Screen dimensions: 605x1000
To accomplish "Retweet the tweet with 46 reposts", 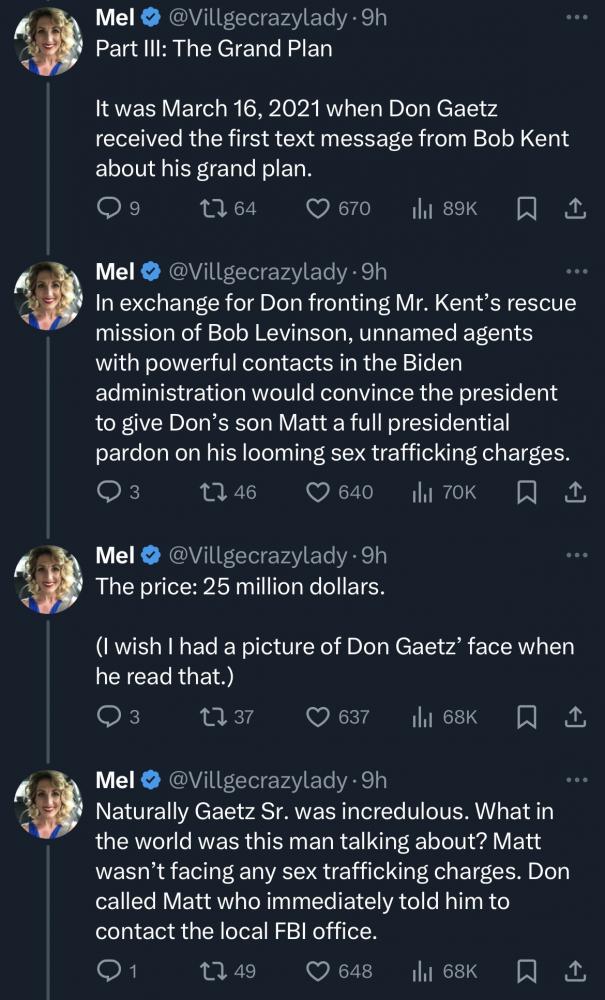I will click(x=211, y=491).
